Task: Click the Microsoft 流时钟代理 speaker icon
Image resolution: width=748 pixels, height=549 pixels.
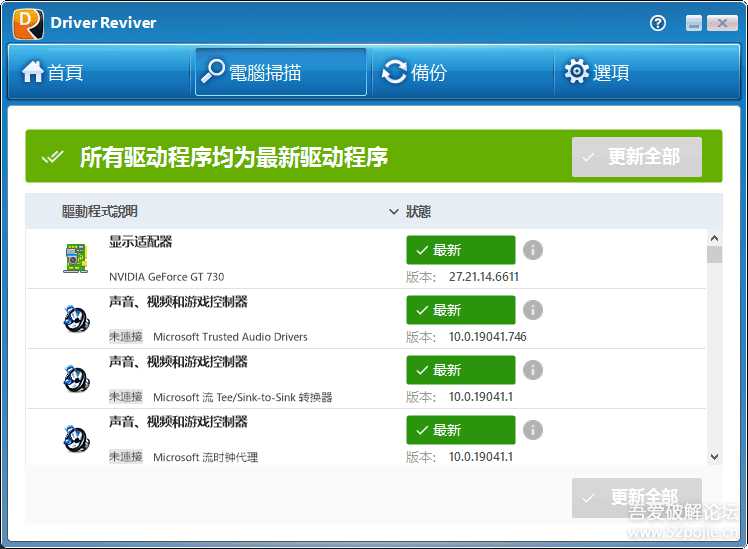Action: click(76, 438)
